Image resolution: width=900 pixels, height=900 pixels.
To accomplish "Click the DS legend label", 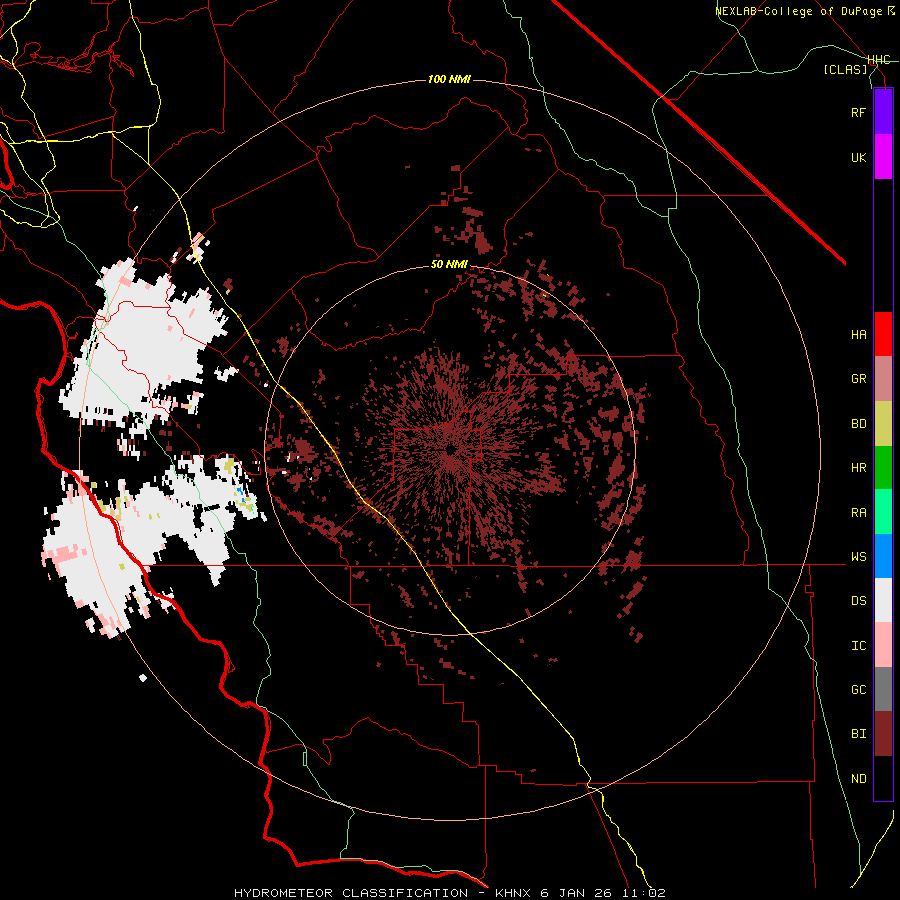I will pos(859,600).
